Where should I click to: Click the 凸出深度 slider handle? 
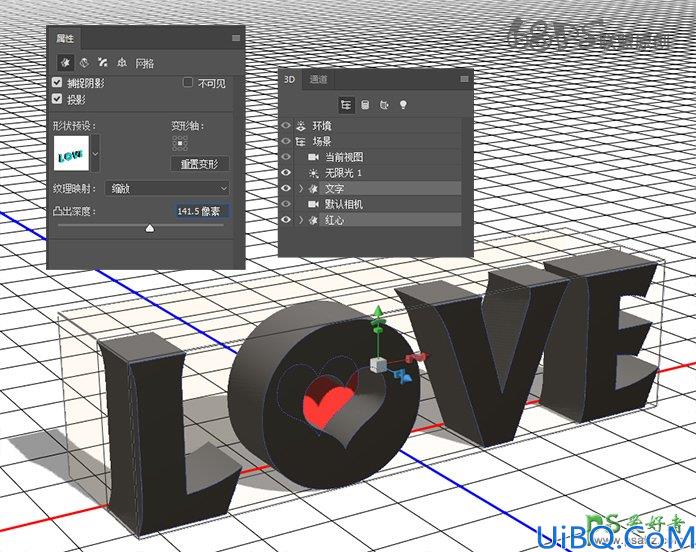pyautogui.click(x=150, y=228)
